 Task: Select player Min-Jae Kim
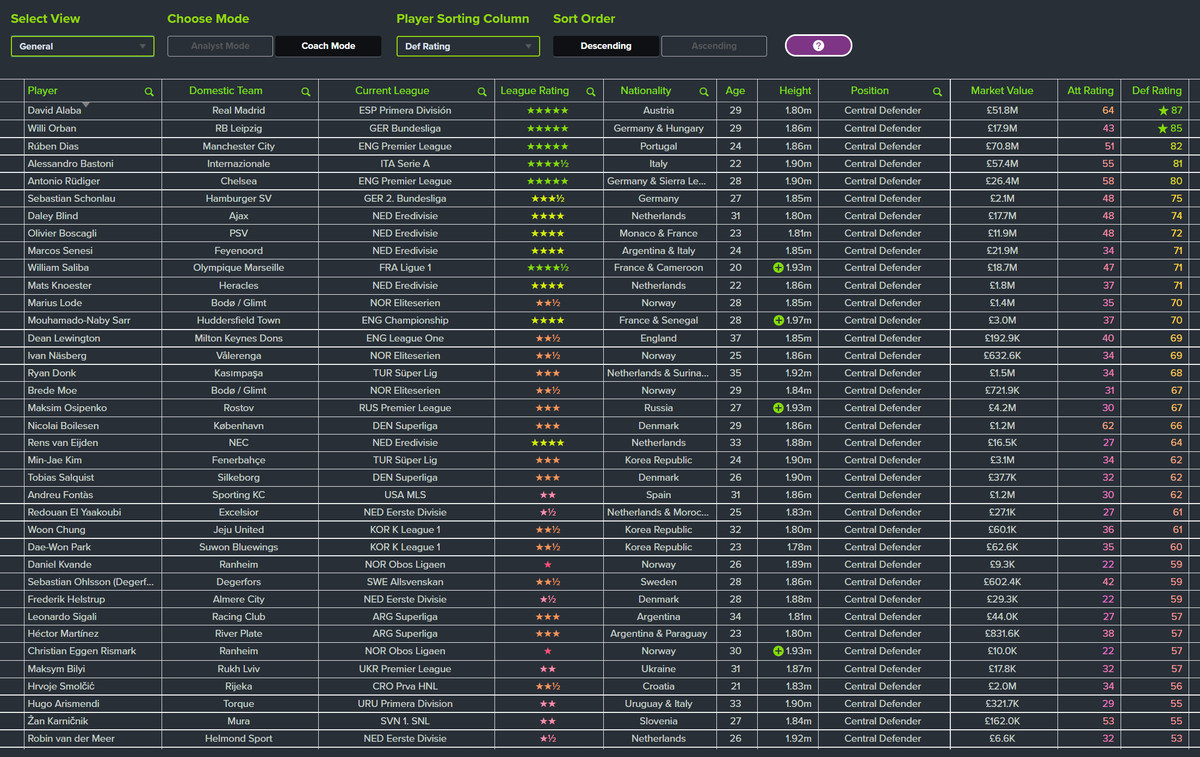56,460
